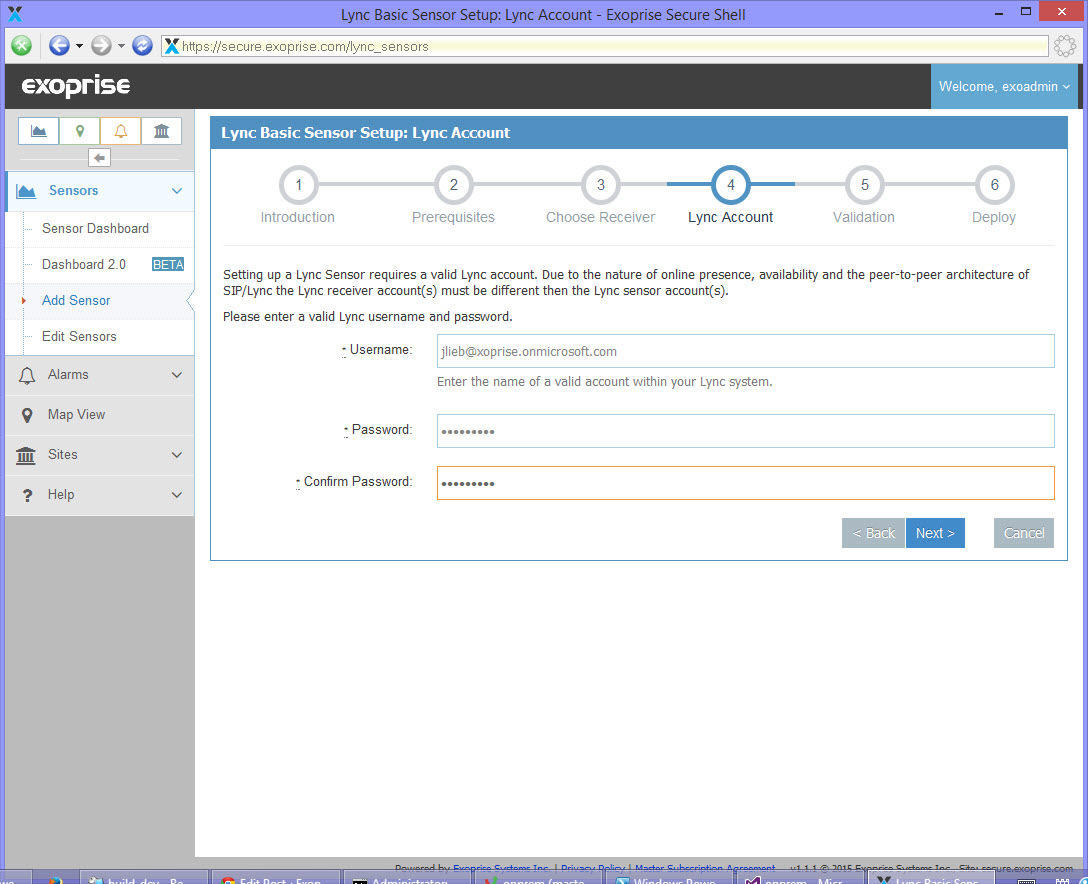The image size is (1088, 884).
Task: Click the browser back arrow button
Action: pyautogui.click(x=59, y=46)
